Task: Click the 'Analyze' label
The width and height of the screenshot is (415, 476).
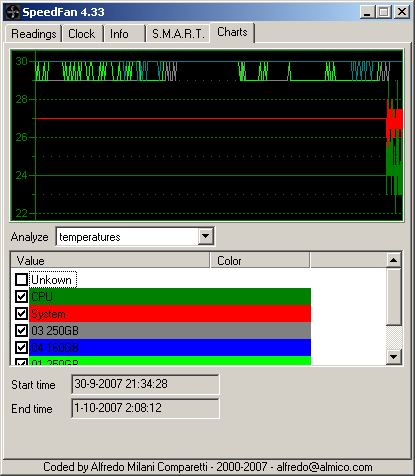Action: pos(30,237)
